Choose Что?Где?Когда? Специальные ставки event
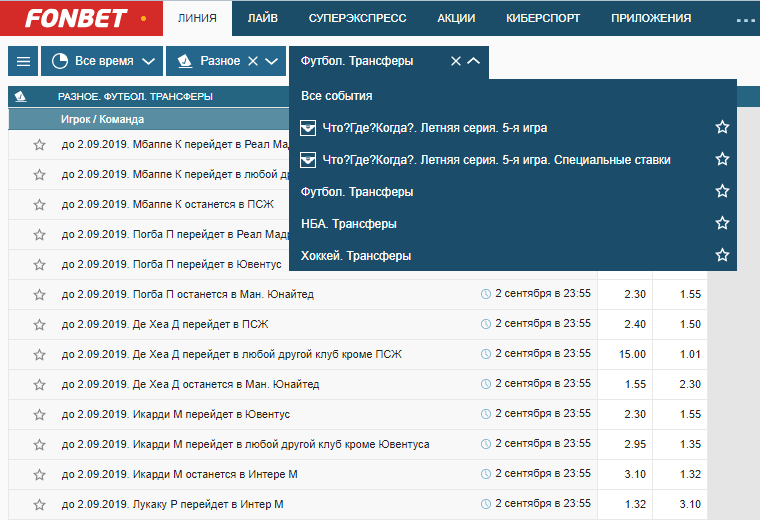Screen dimensions: 760x520 point(496,160)
